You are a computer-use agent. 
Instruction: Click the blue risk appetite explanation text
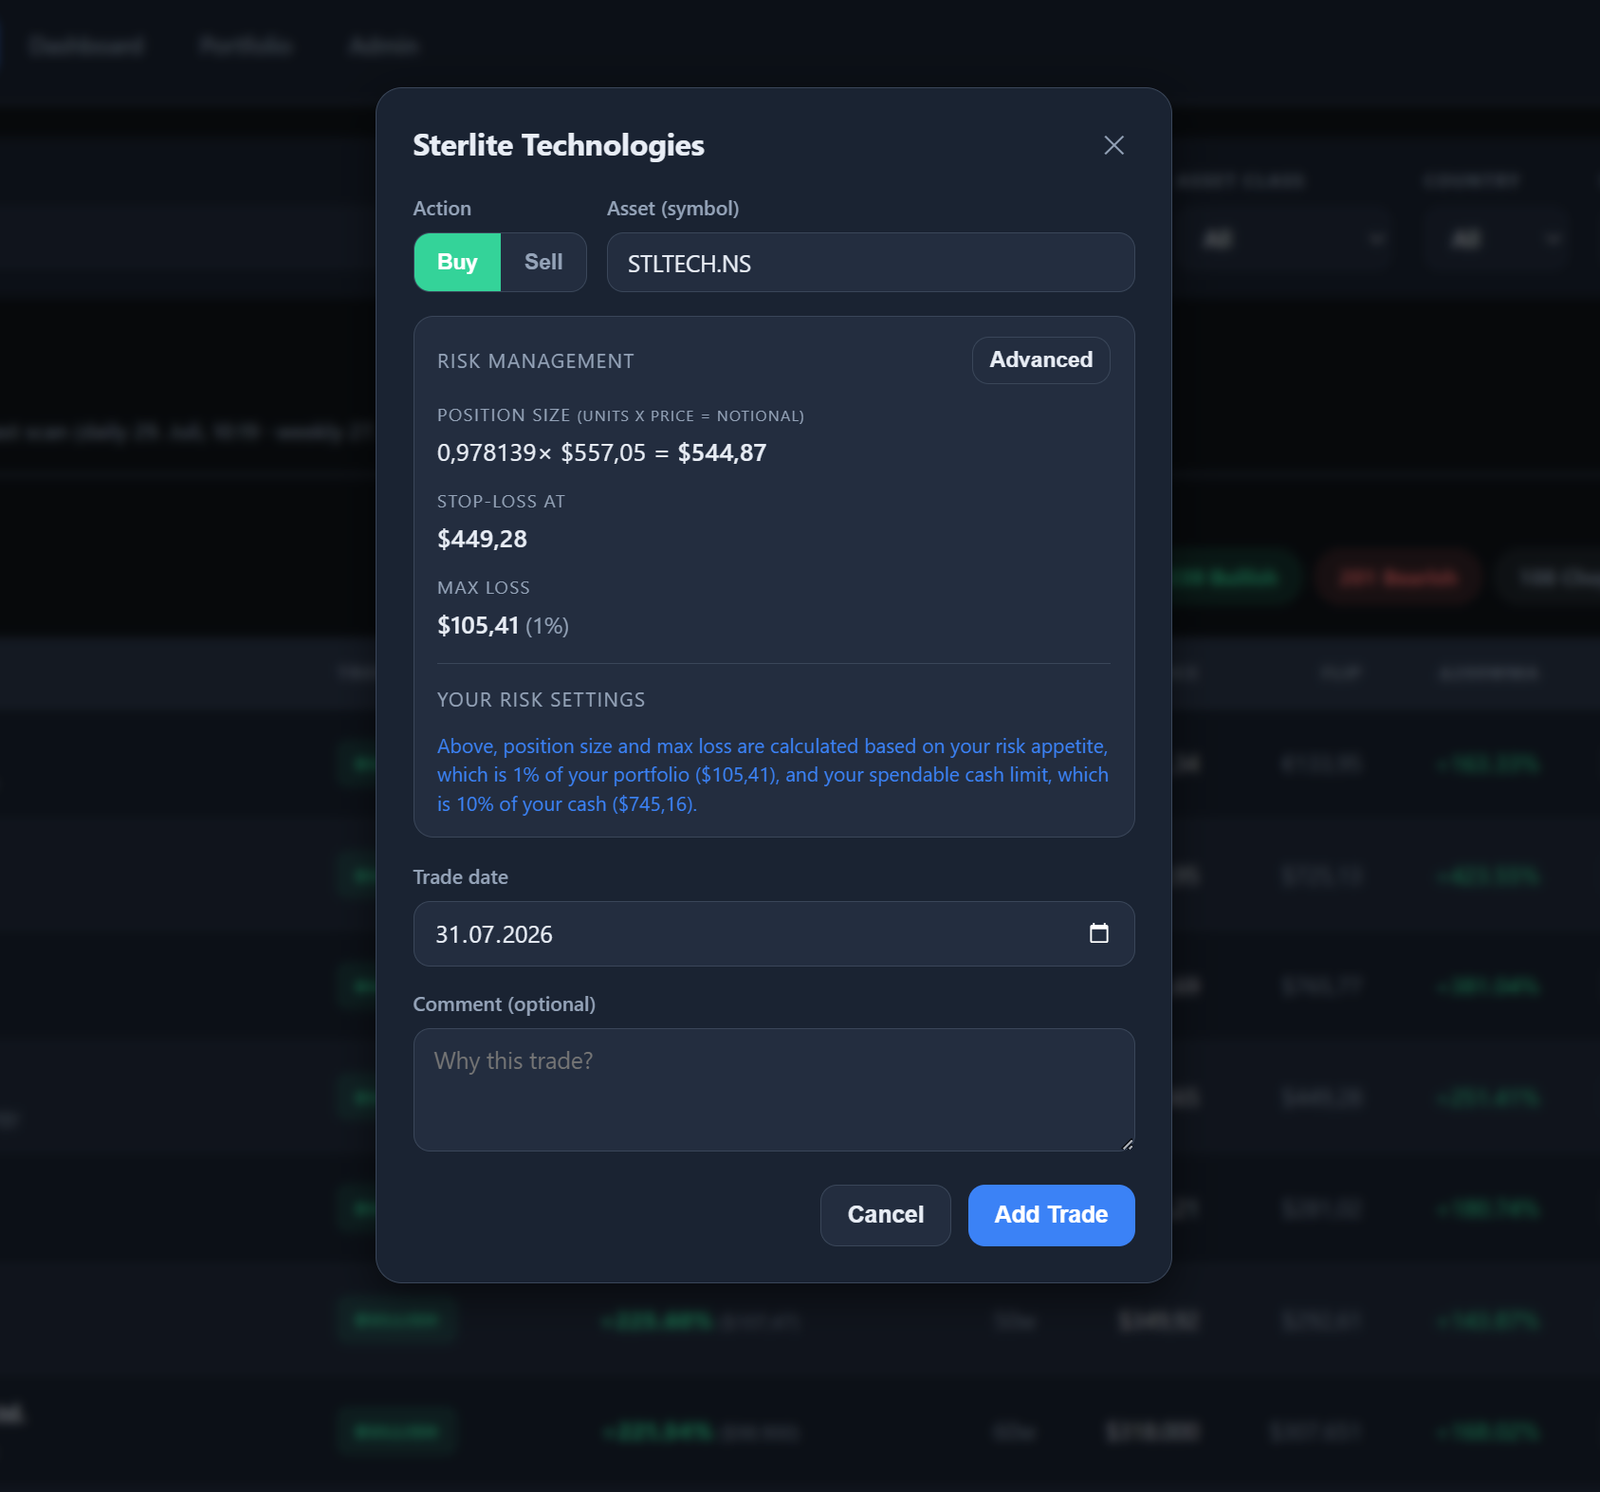(x=773, y=775)
